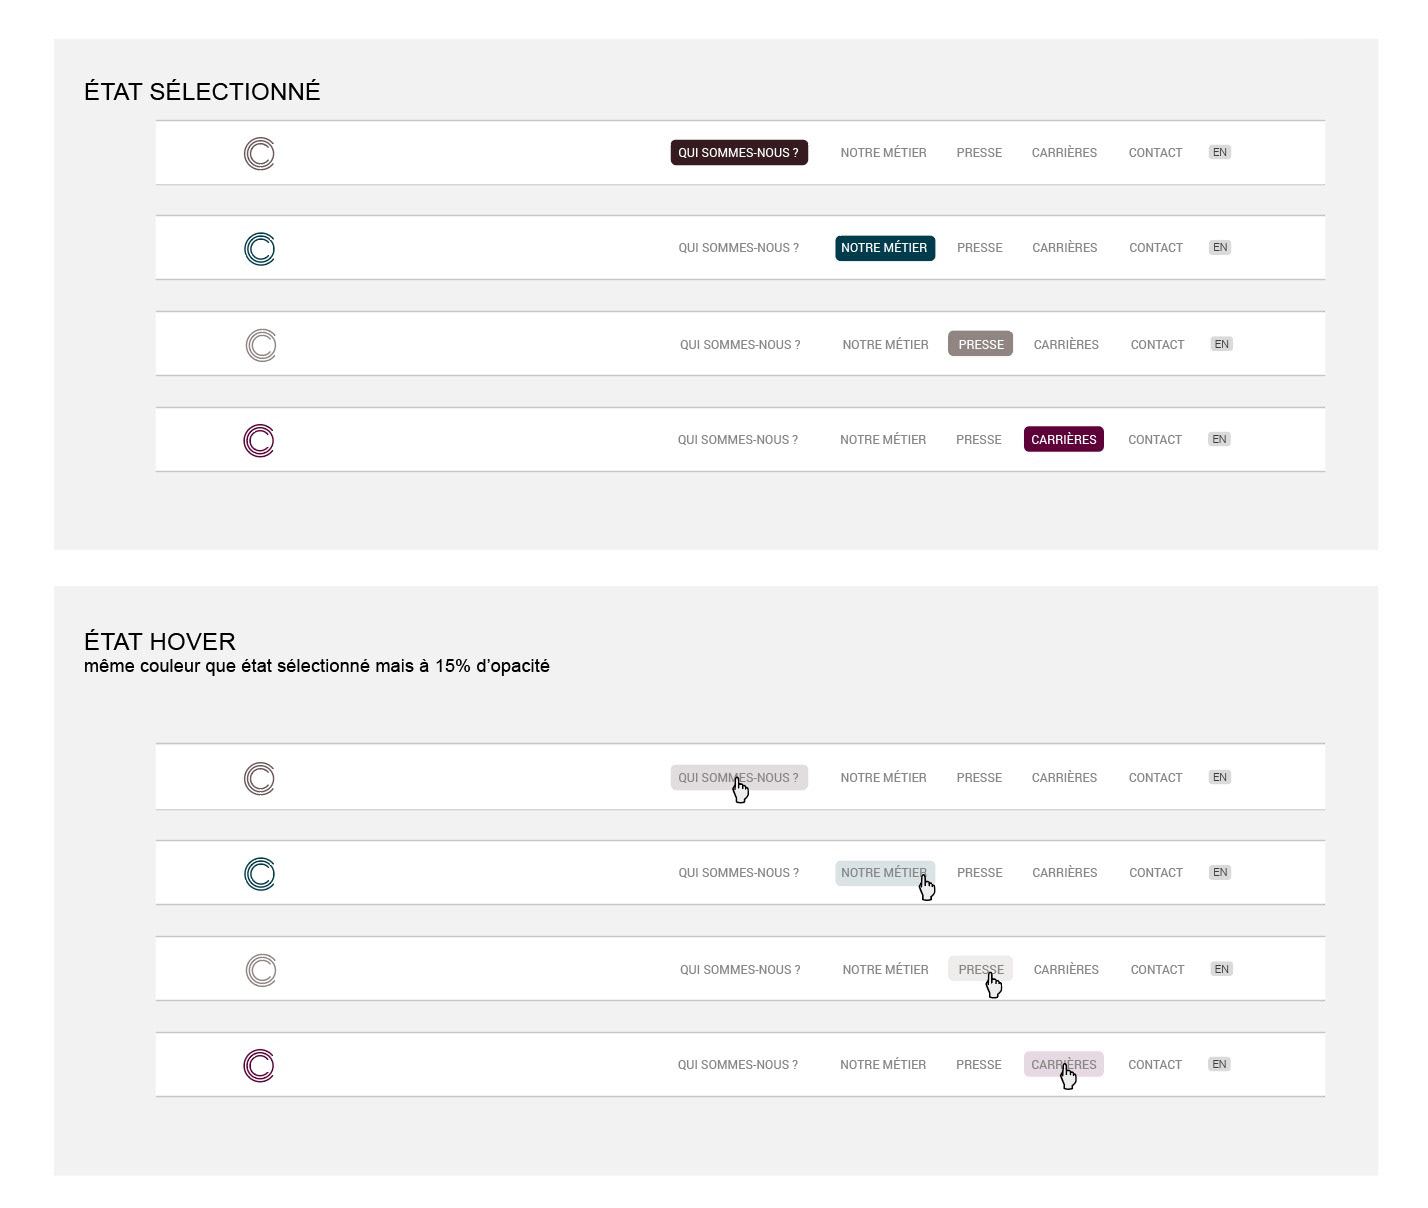Click the magenta logo under État Sélectionné

pyautogui.click(x=259, y=441)
